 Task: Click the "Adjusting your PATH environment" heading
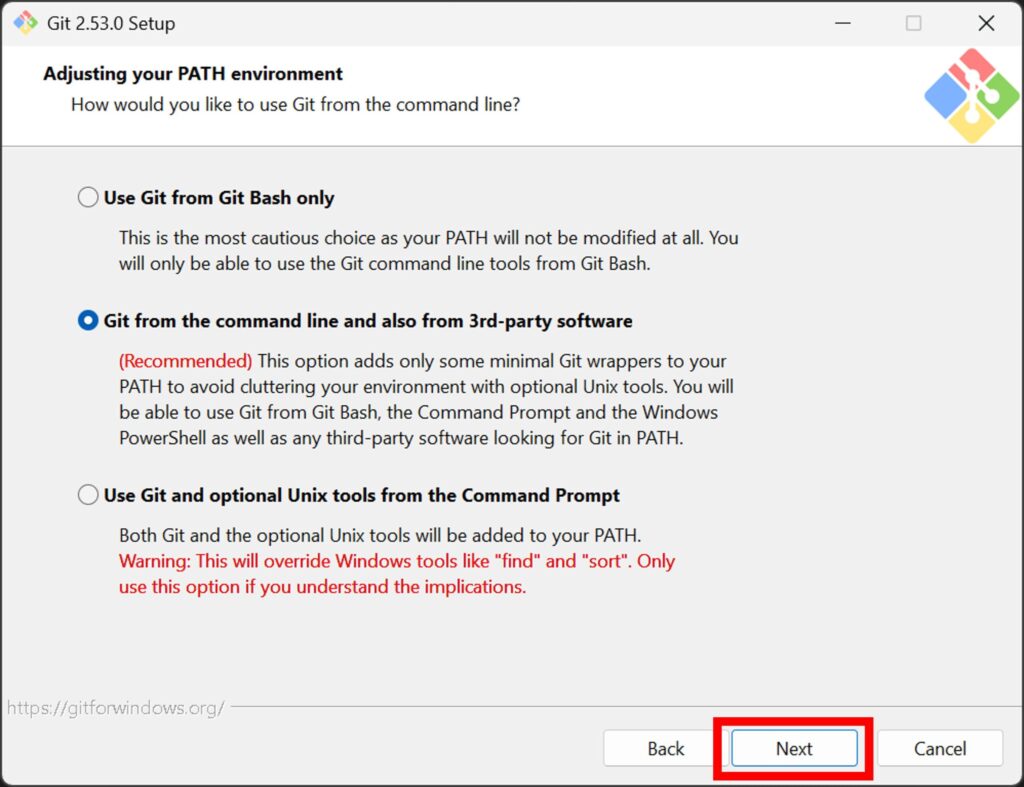coord(193,74)
